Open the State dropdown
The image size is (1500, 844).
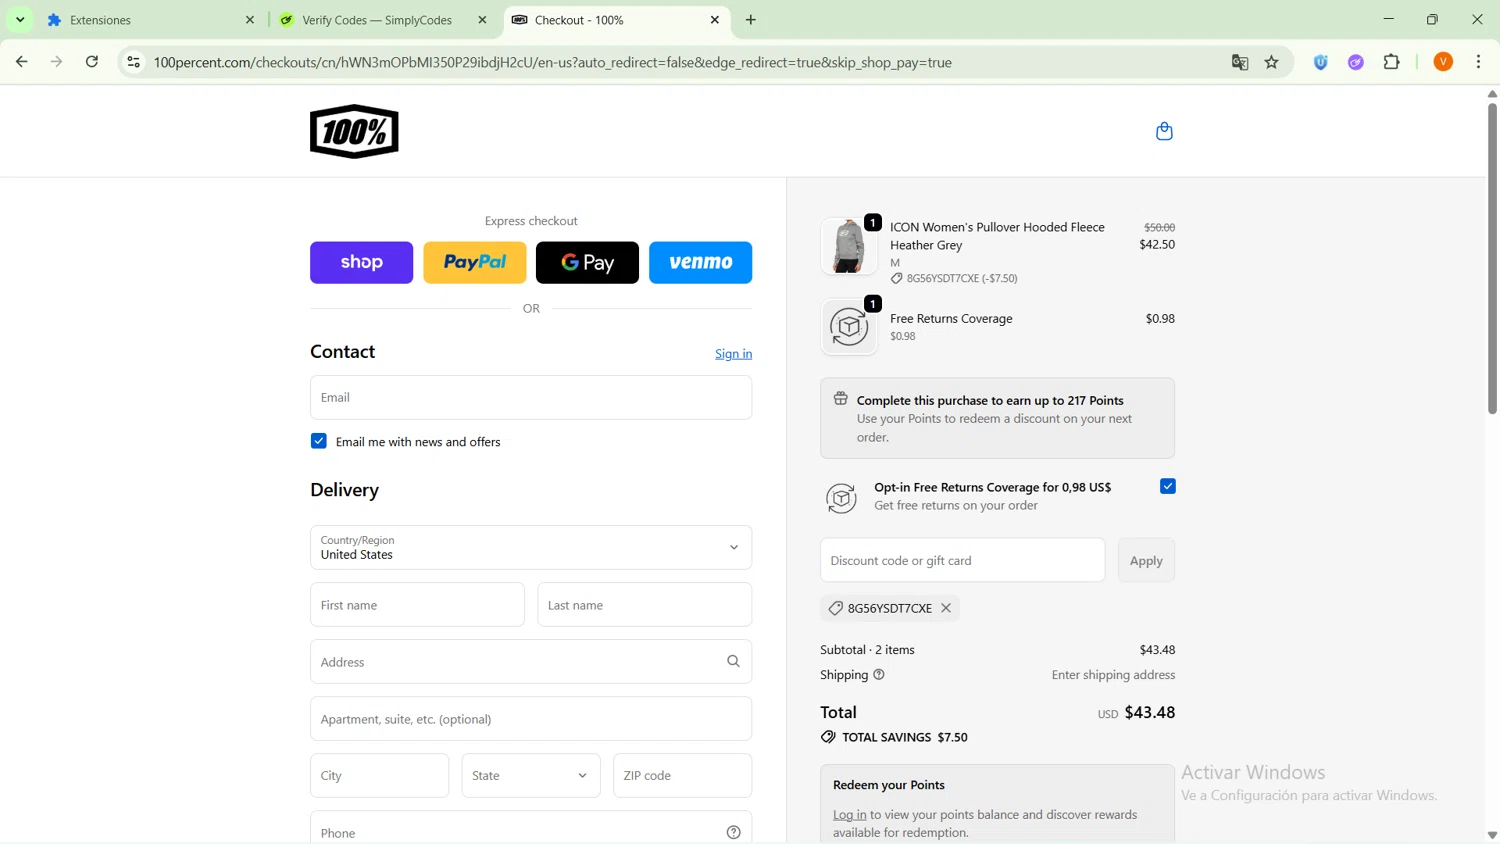point(531,775)
